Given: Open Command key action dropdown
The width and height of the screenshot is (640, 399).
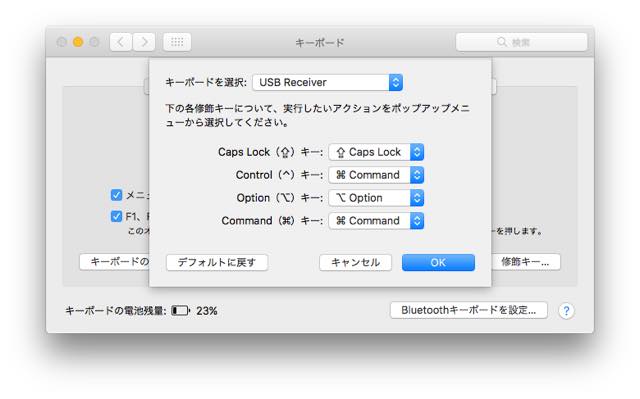Looking at the screenshot, I should click(376, 221).
